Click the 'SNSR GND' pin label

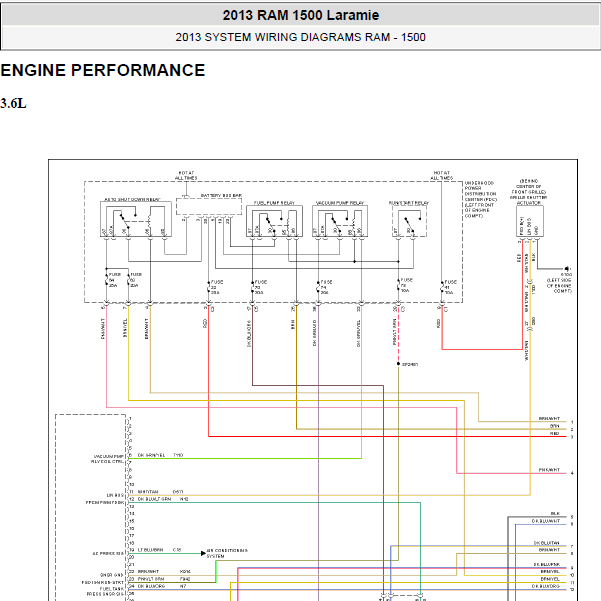coord(112,575)
